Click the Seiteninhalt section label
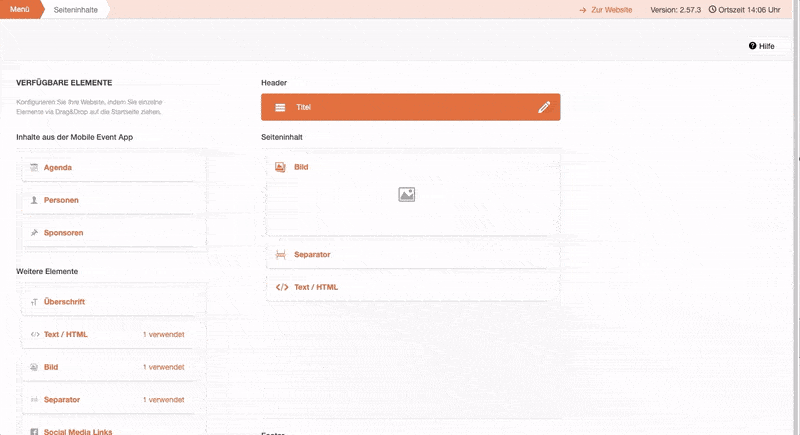This screenshot has width=800, height=435. 282,137
